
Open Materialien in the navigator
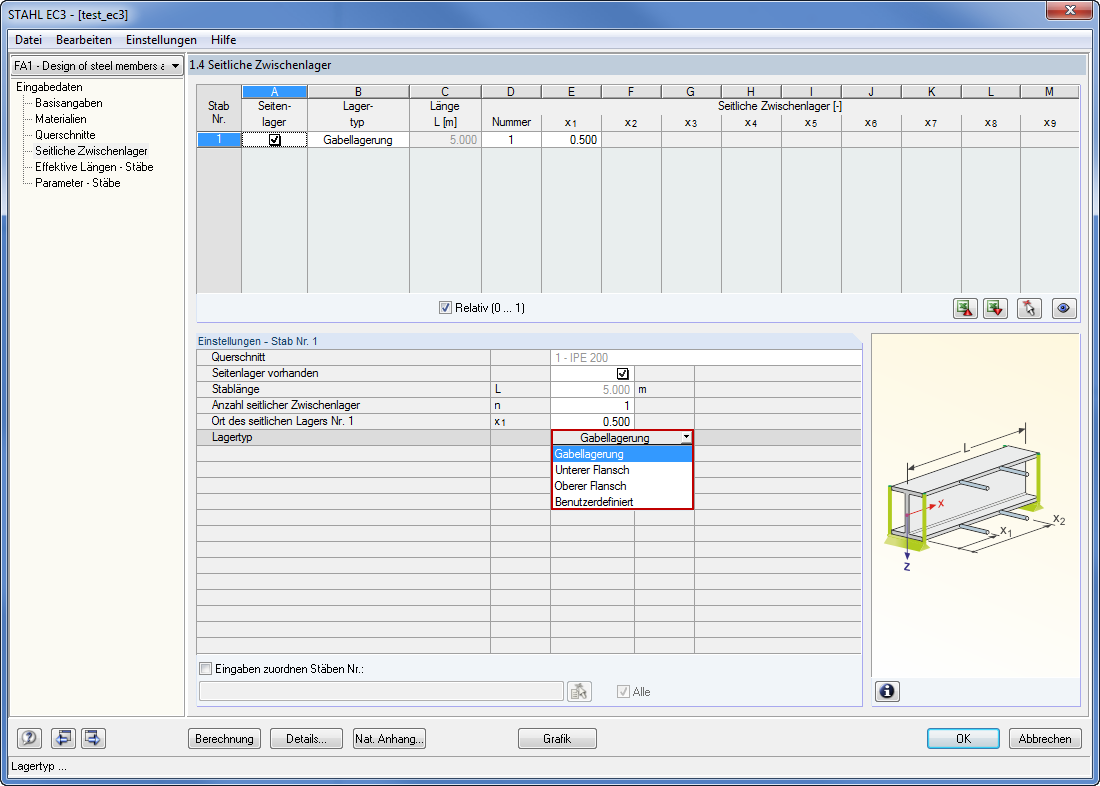[x=61, y=119]
